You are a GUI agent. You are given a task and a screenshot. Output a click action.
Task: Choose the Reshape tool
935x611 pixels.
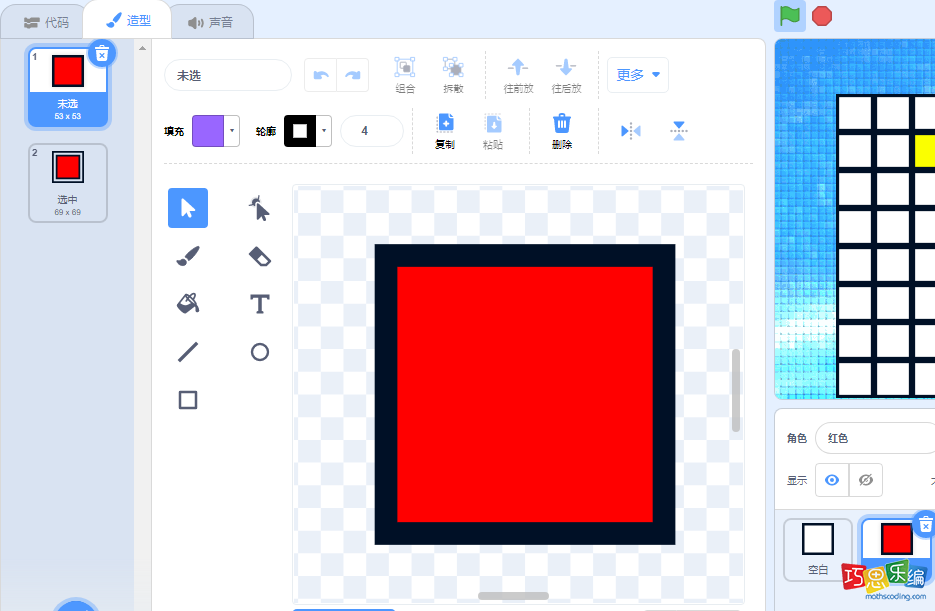click(x=260, y=208)
